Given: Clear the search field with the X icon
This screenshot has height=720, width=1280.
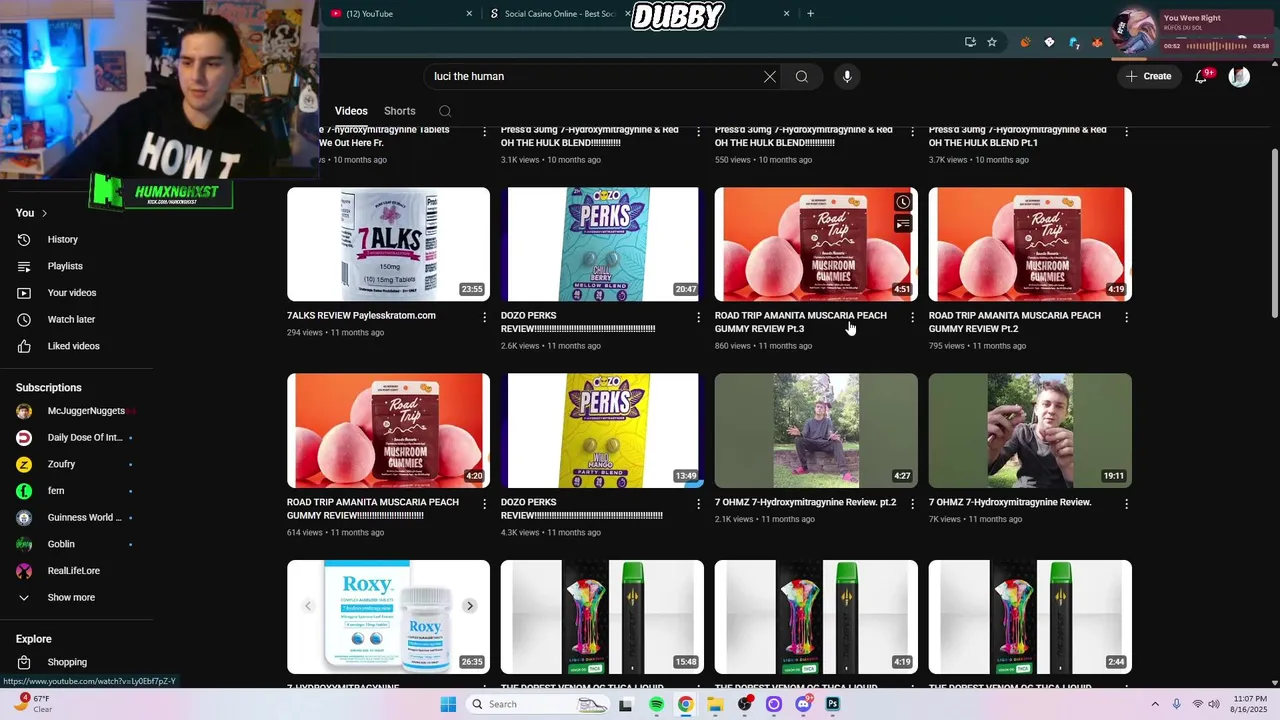Looking at the screenshot, I should (x=770, y=76).
